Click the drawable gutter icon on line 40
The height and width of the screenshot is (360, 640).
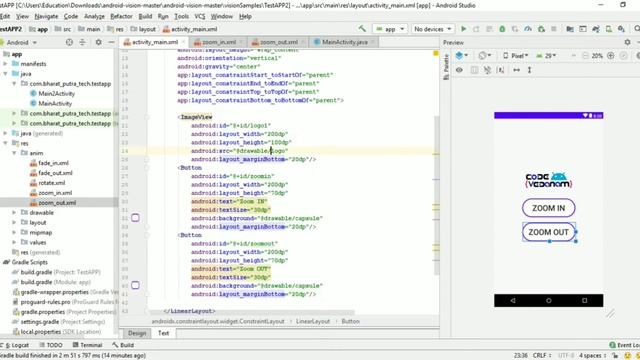(135, 285)
